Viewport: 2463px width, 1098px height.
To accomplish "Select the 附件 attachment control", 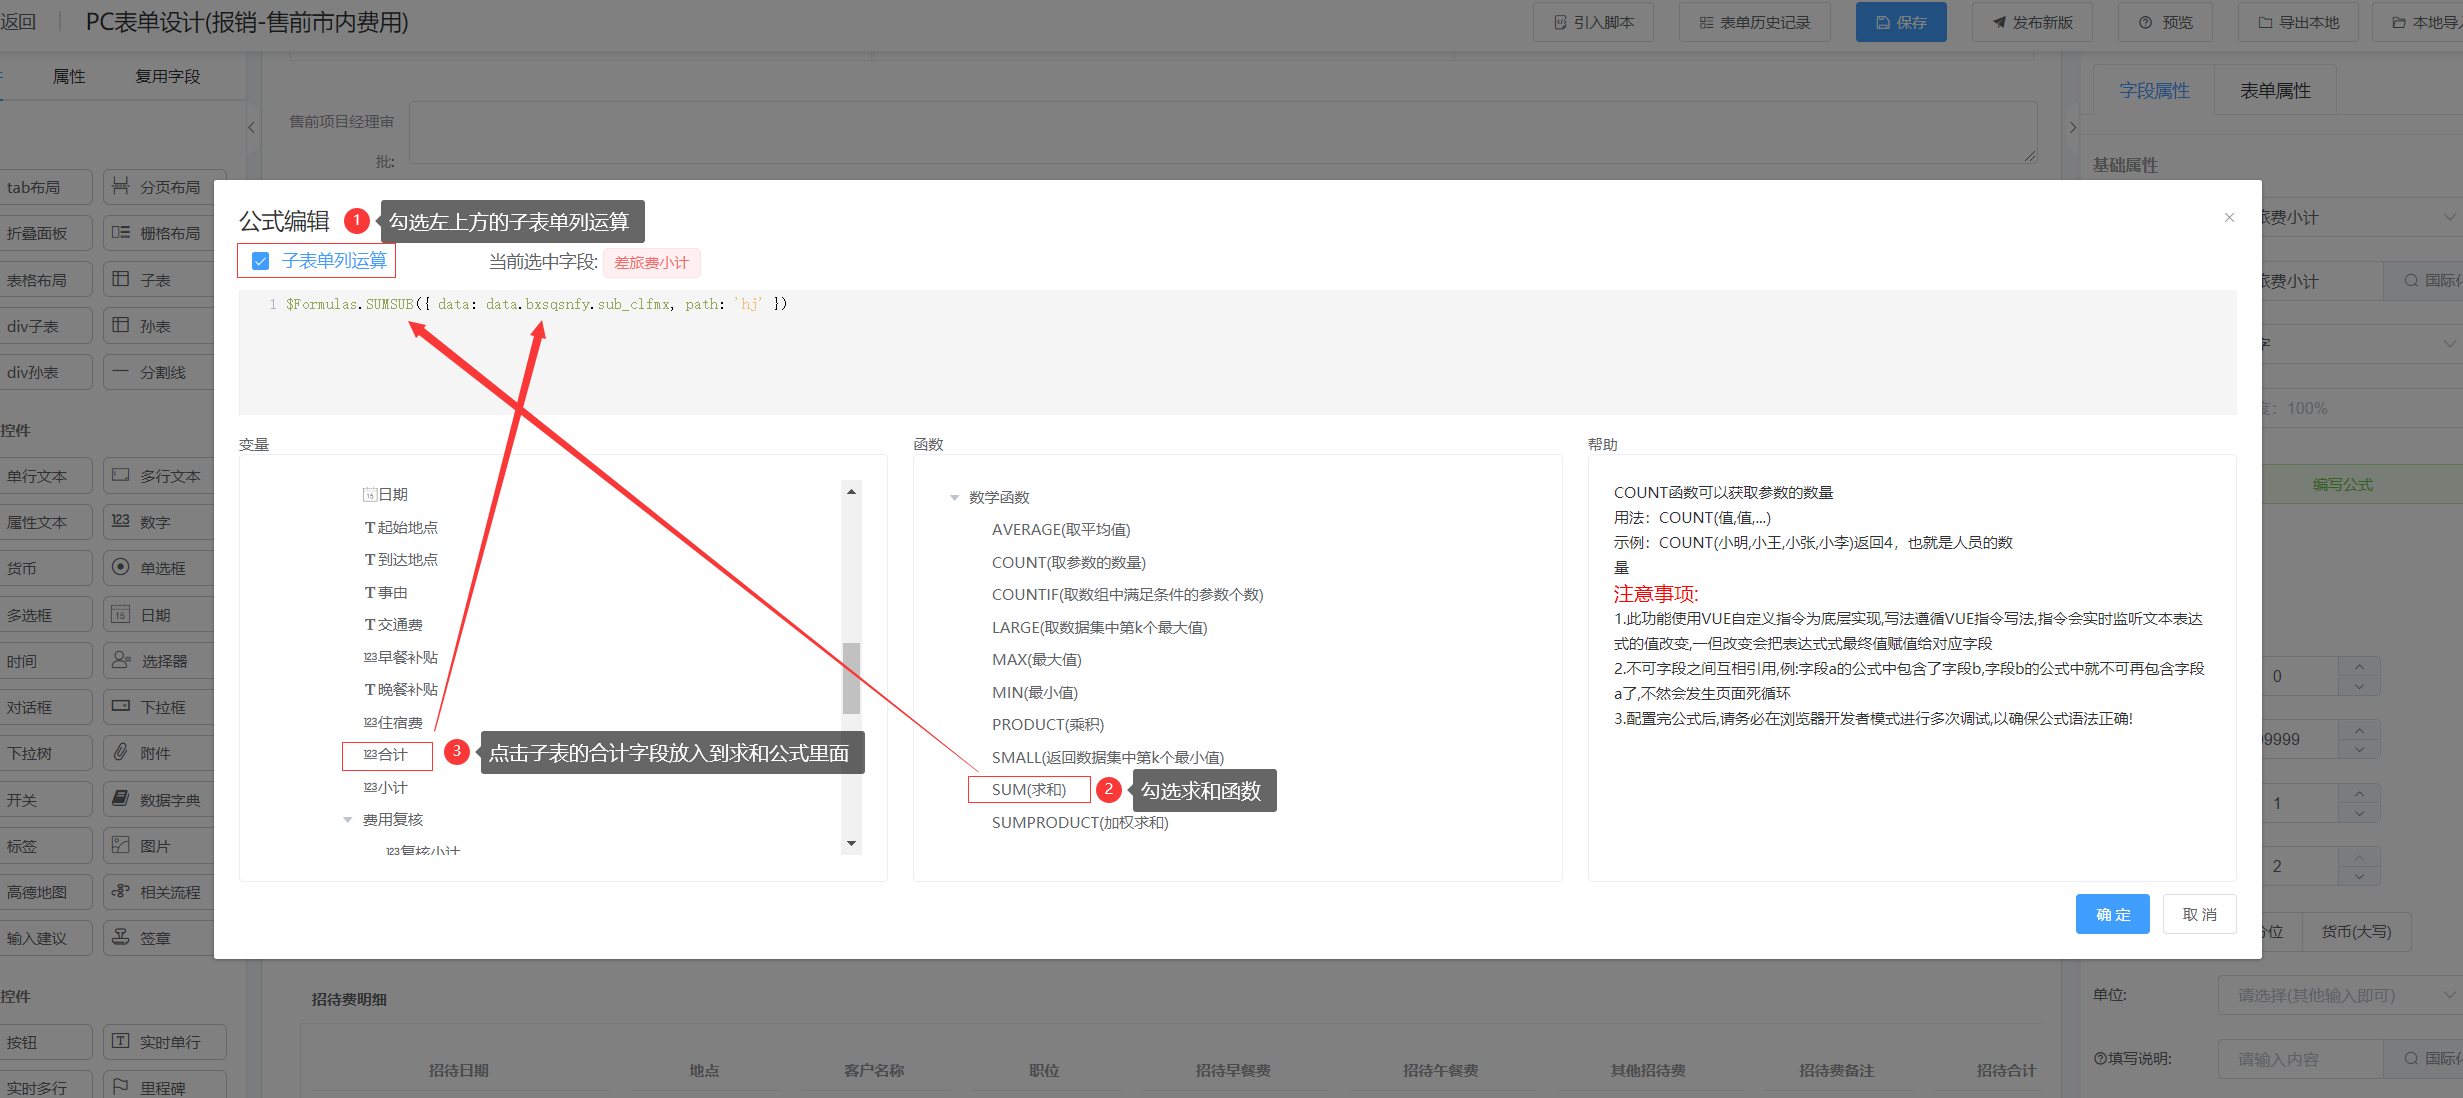I will click(155, 753).
